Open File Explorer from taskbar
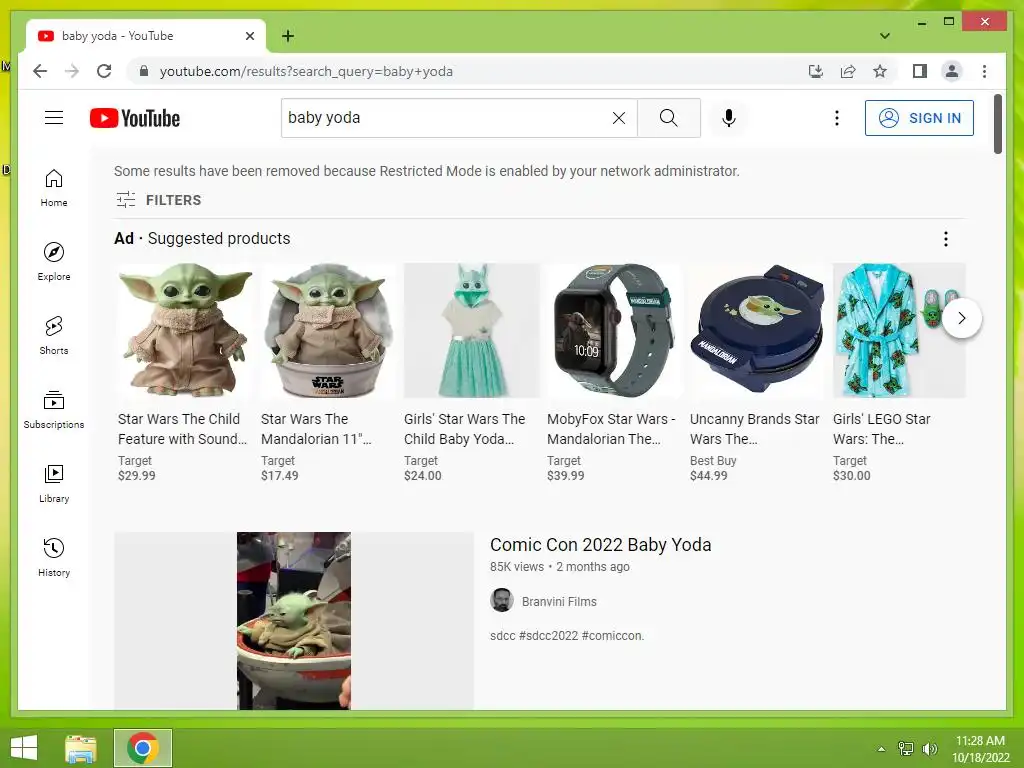The height and width of the screenshot is (768, 1024). pyautogui.click(x=80, y=748)
